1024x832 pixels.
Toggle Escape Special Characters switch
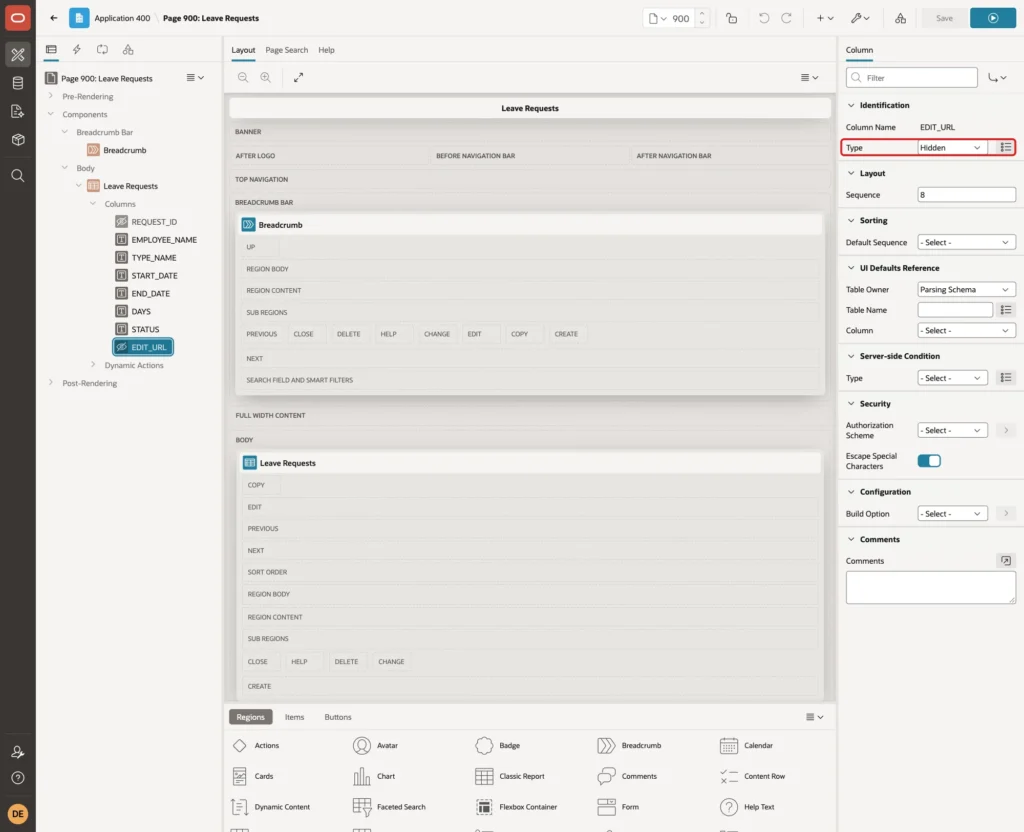point(929,461)
